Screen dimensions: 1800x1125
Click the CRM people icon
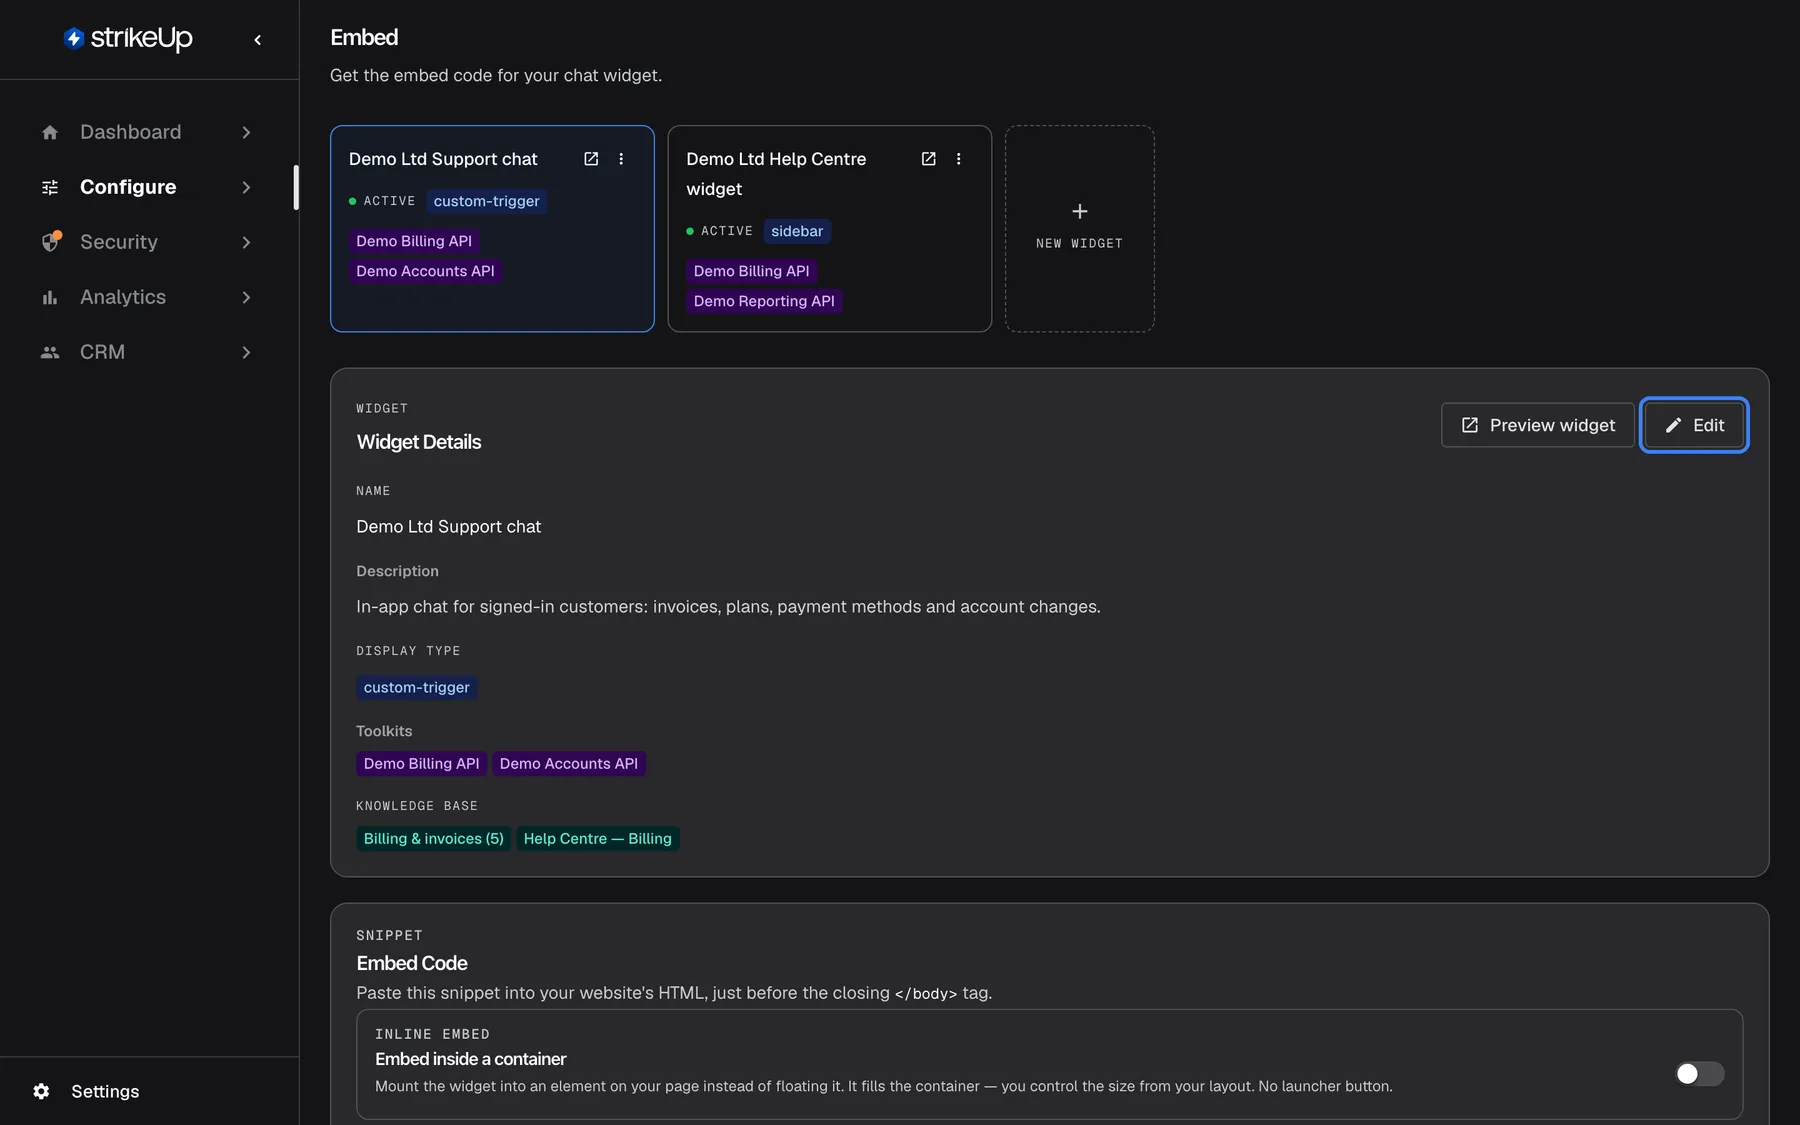(50, 352)
